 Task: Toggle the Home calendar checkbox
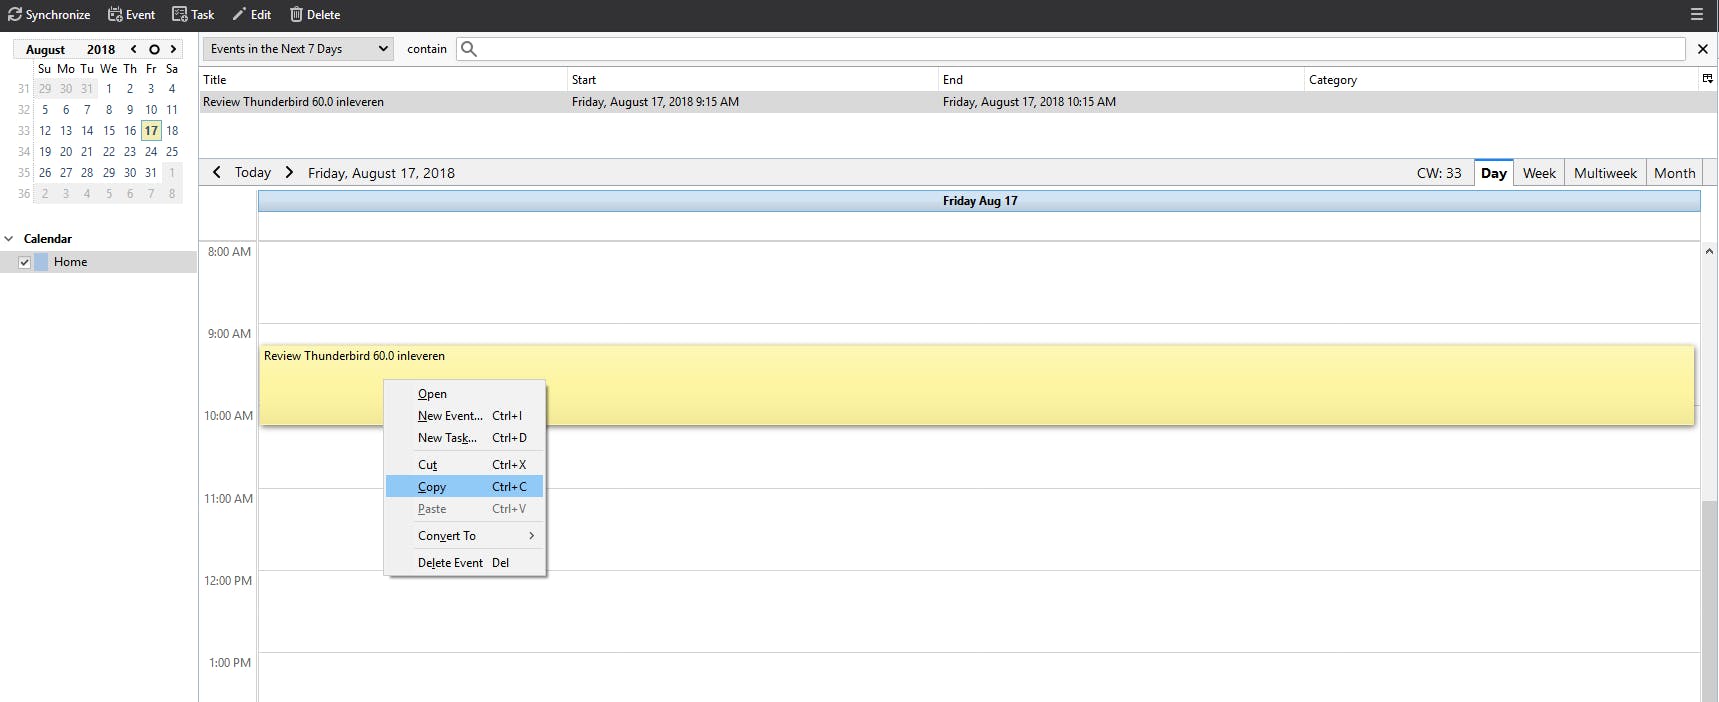pos(25,263)
